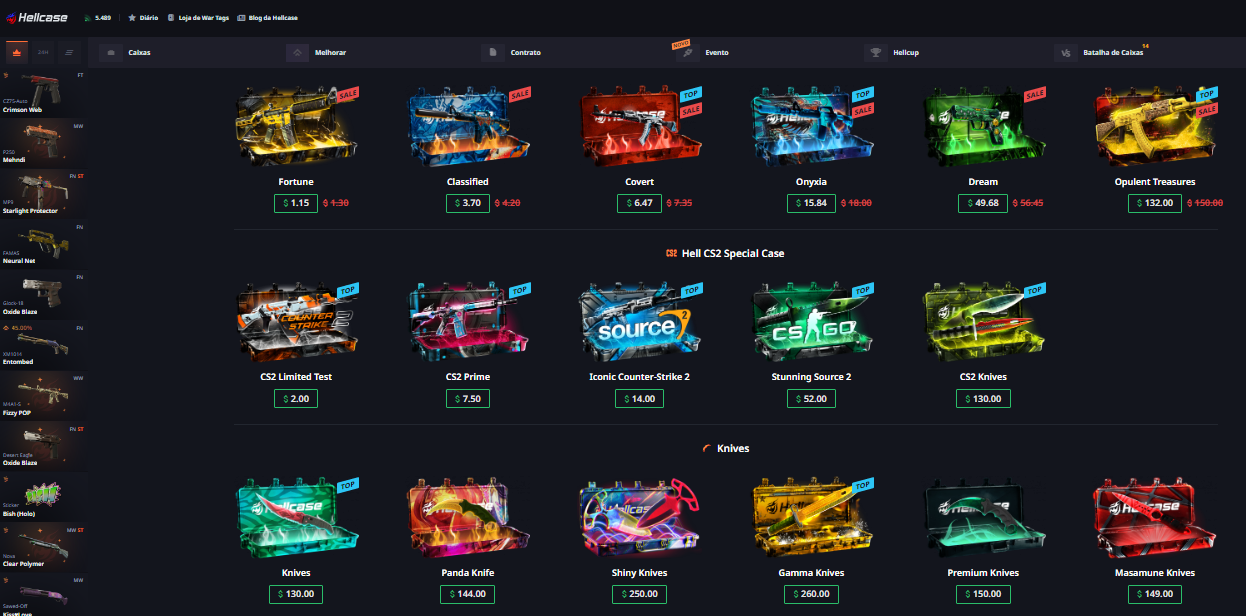Open the Evento tab
This screenshot has width=1246, height=616.
716,52
